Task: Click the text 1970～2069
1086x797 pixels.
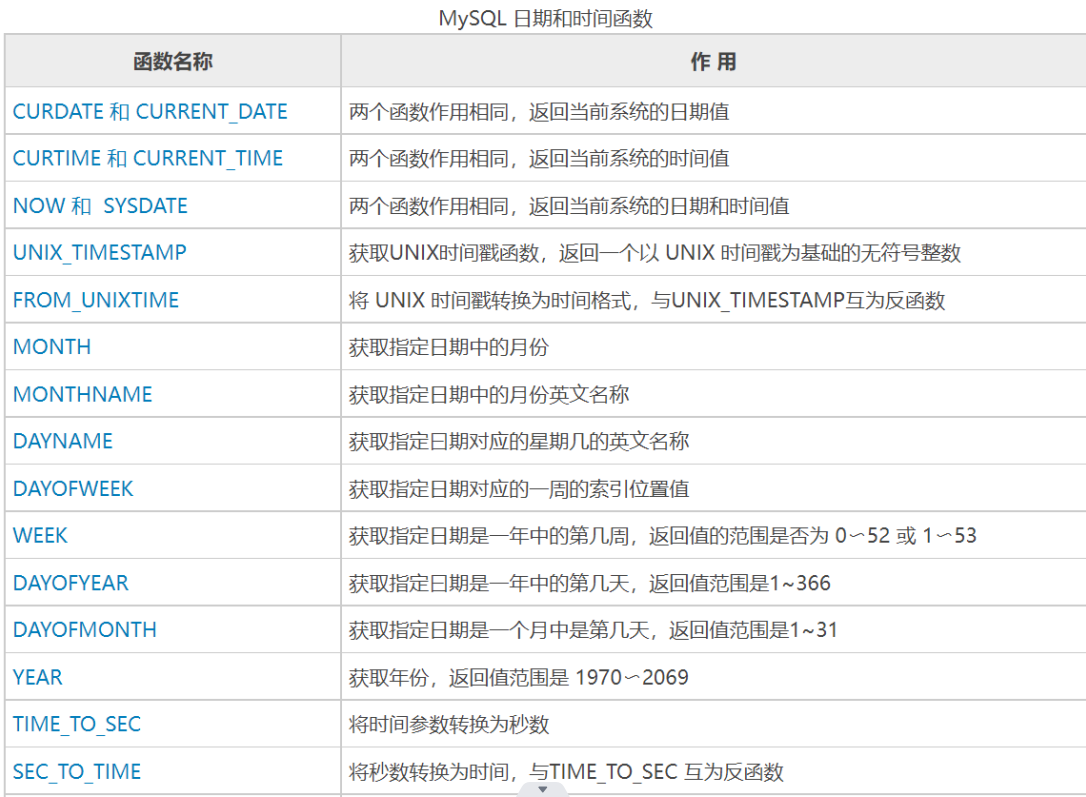Action: (632, 677)
